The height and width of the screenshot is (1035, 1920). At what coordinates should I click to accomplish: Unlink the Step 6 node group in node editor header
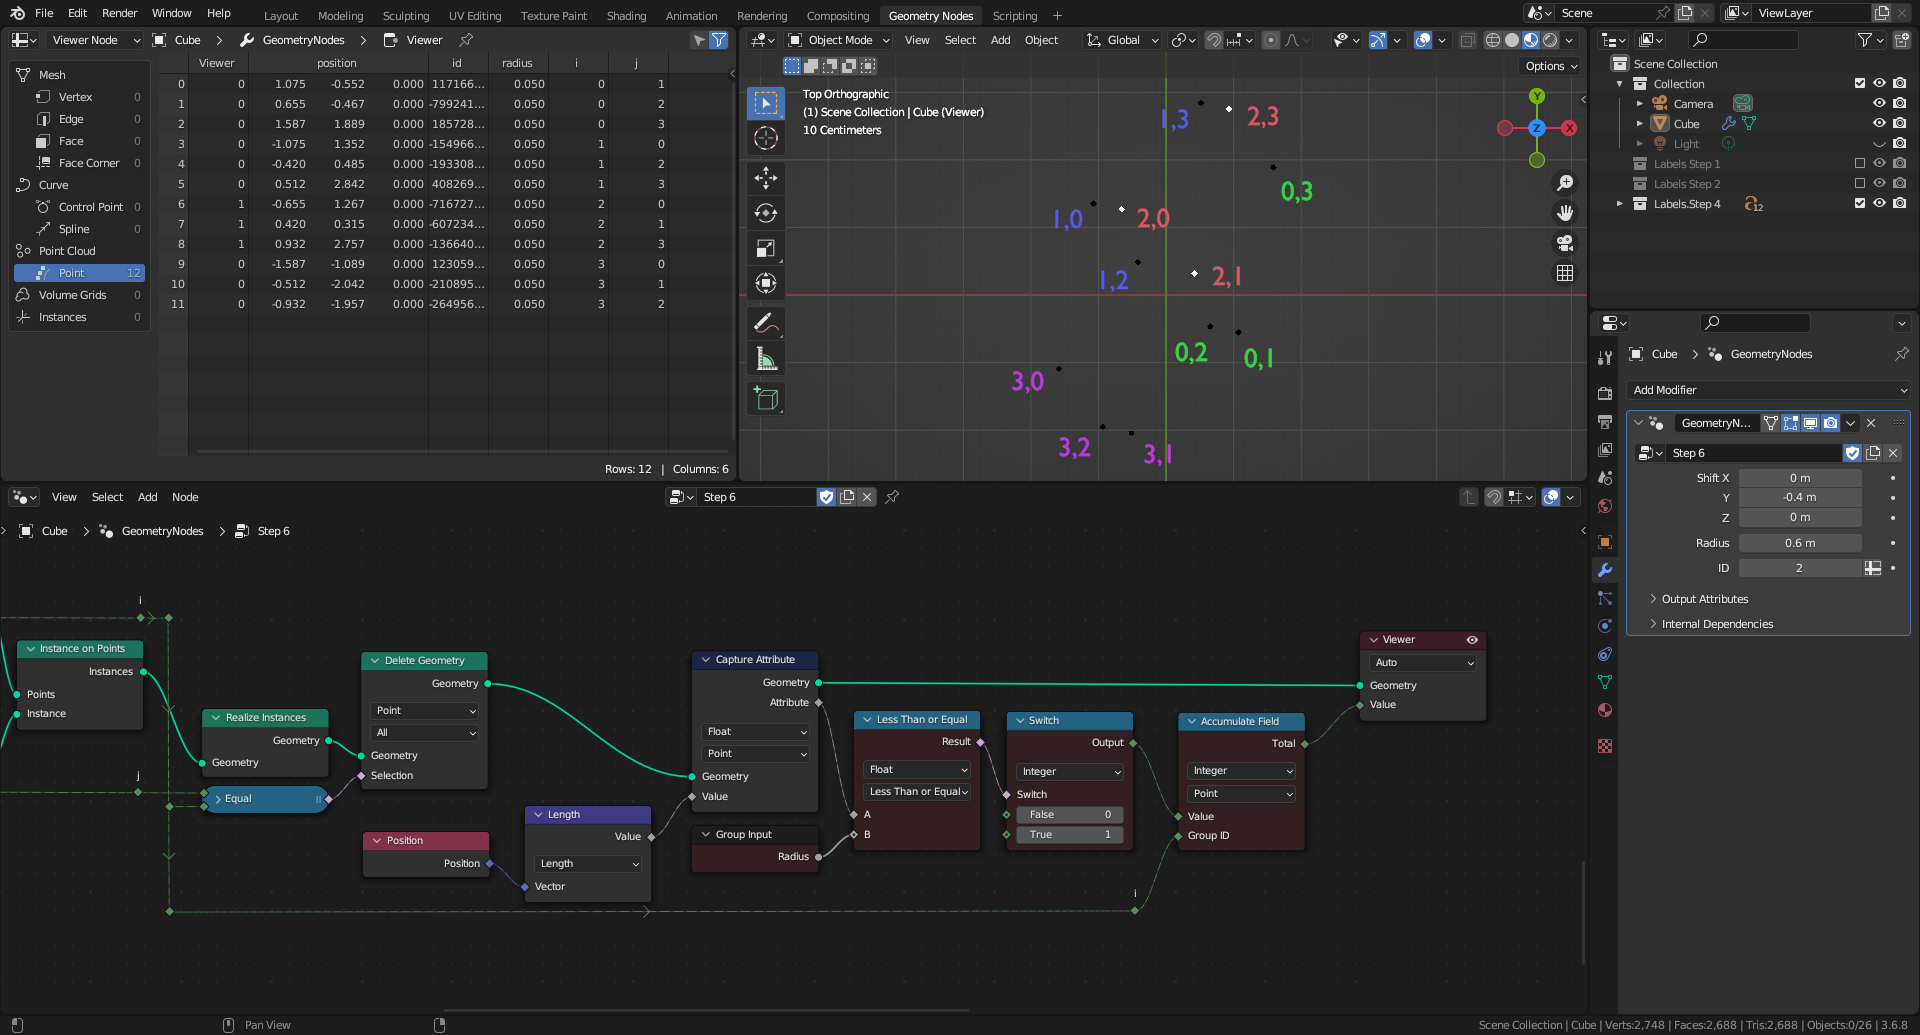[x=867, y=497]
